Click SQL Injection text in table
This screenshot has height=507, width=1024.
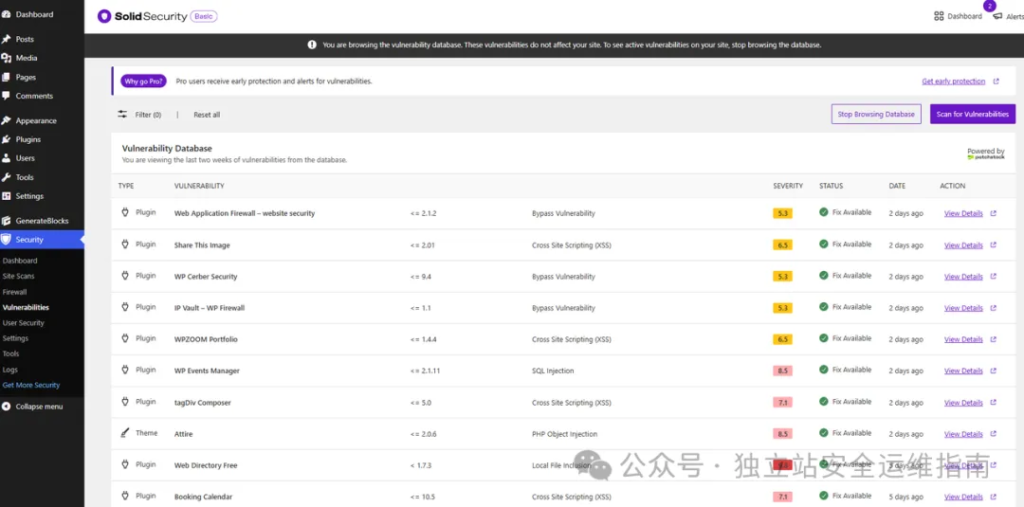(x=553, y=370)
